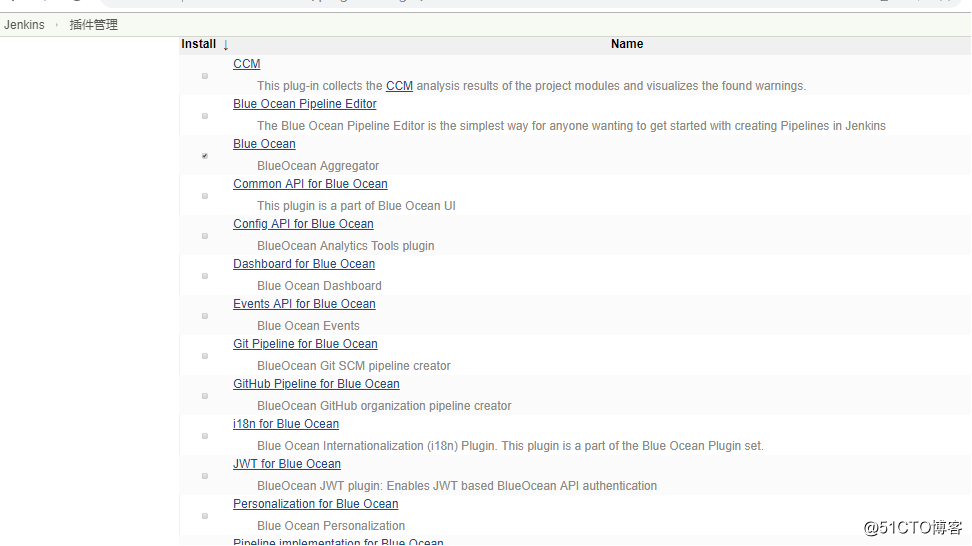Open the Personalization for Blue Ocean link
Image resolution: width=972 pixels, height=546 pixels.
[x=316, y=504]
